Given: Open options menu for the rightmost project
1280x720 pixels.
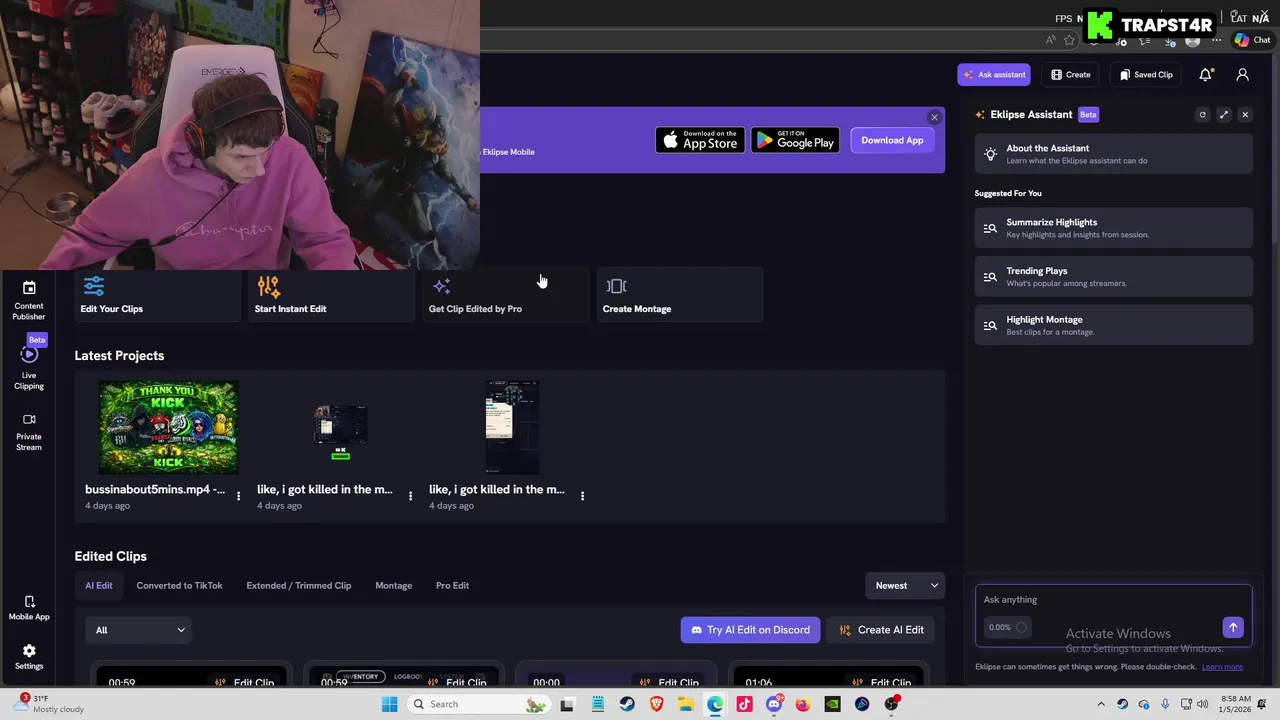Looking at the screenshot, I should [582, 496].
